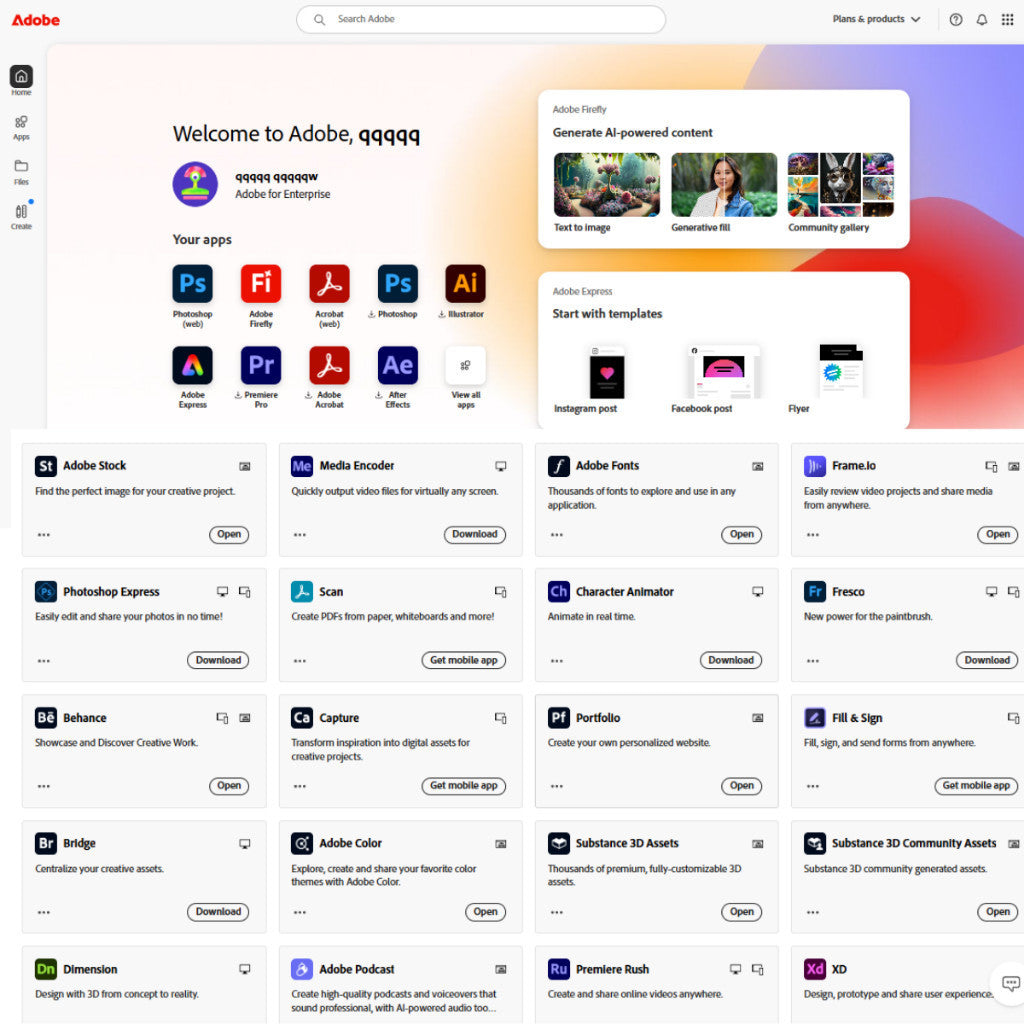Viewport: 1024px width, 1024px height.
Task: Click the Behance Be icon
Action: (46, 718)
